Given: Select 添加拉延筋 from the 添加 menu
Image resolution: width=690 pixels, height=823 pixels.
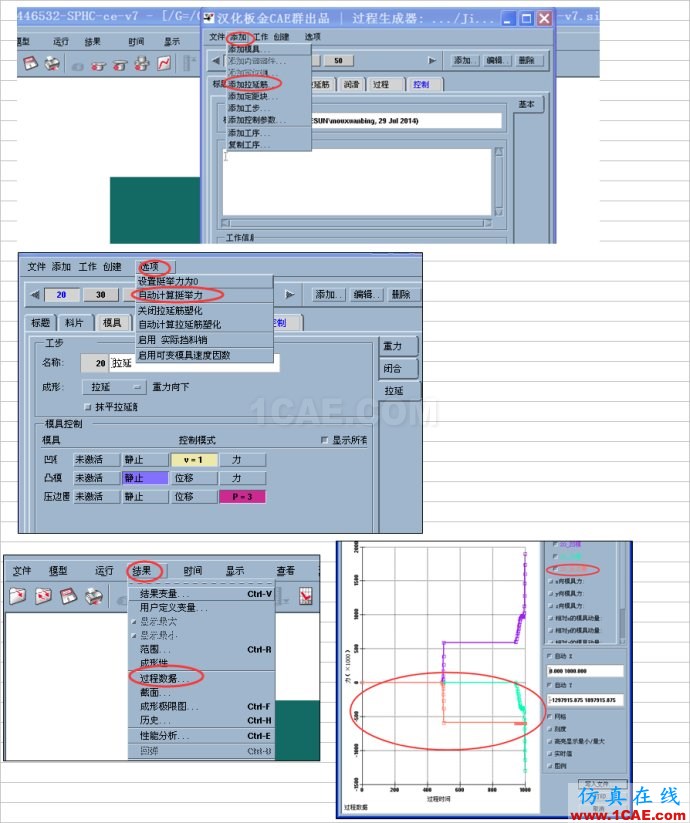Looking at the screenshot, I should point(248,84).
